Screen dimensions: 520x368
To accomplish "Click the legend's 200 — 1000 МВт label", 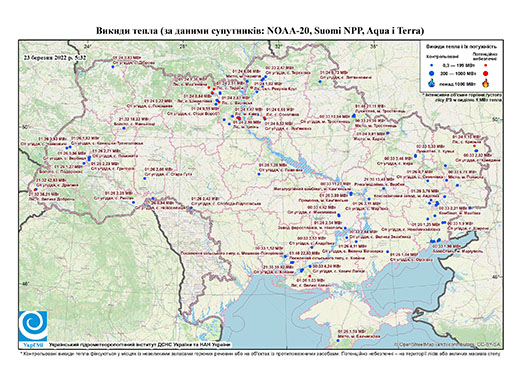I will pyautogui.click(x=458, y=73).
